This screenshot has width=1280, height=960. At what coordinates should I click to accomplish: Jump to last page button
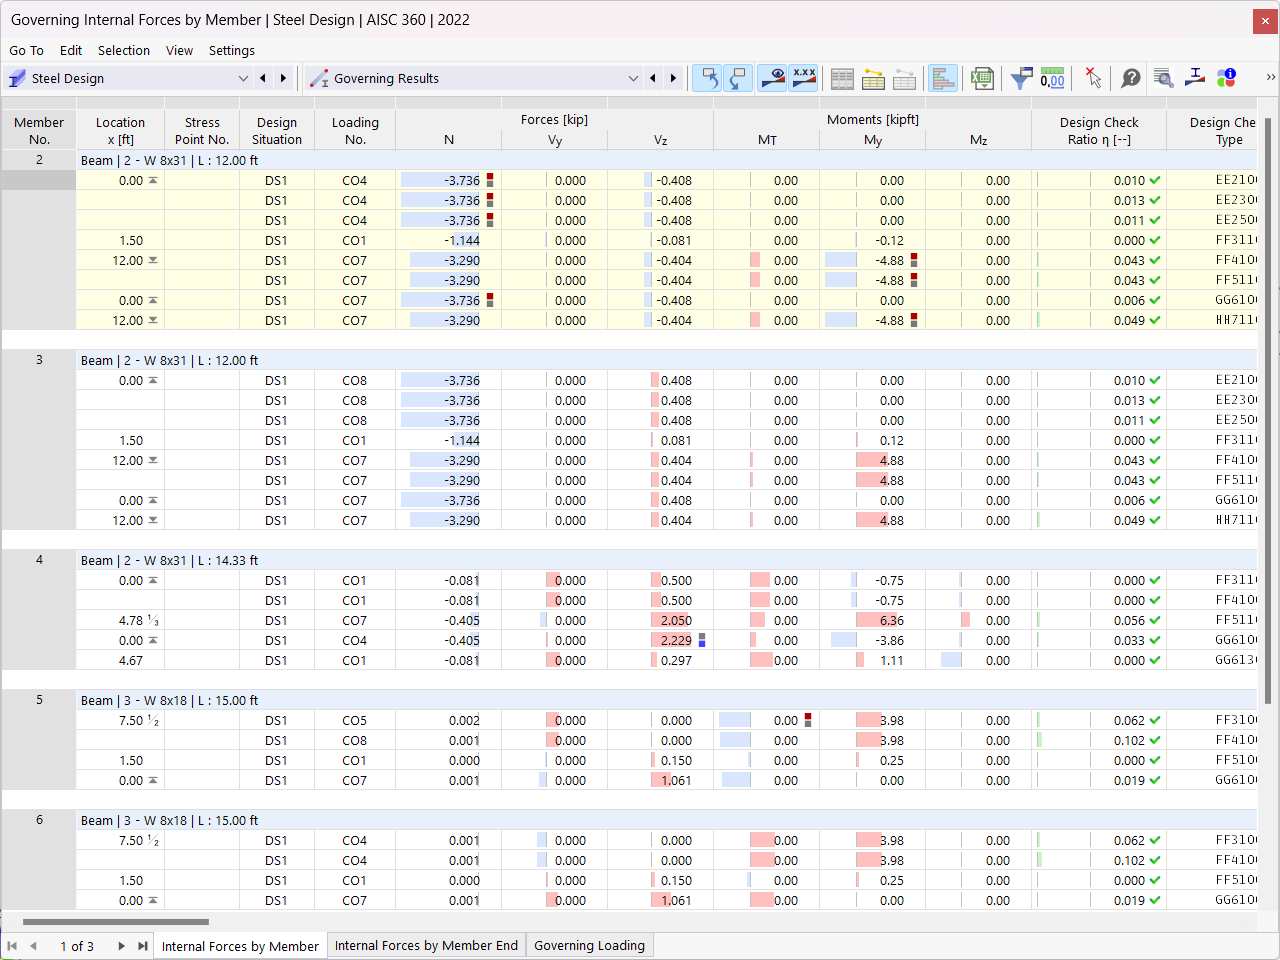(x=142, y=945)
